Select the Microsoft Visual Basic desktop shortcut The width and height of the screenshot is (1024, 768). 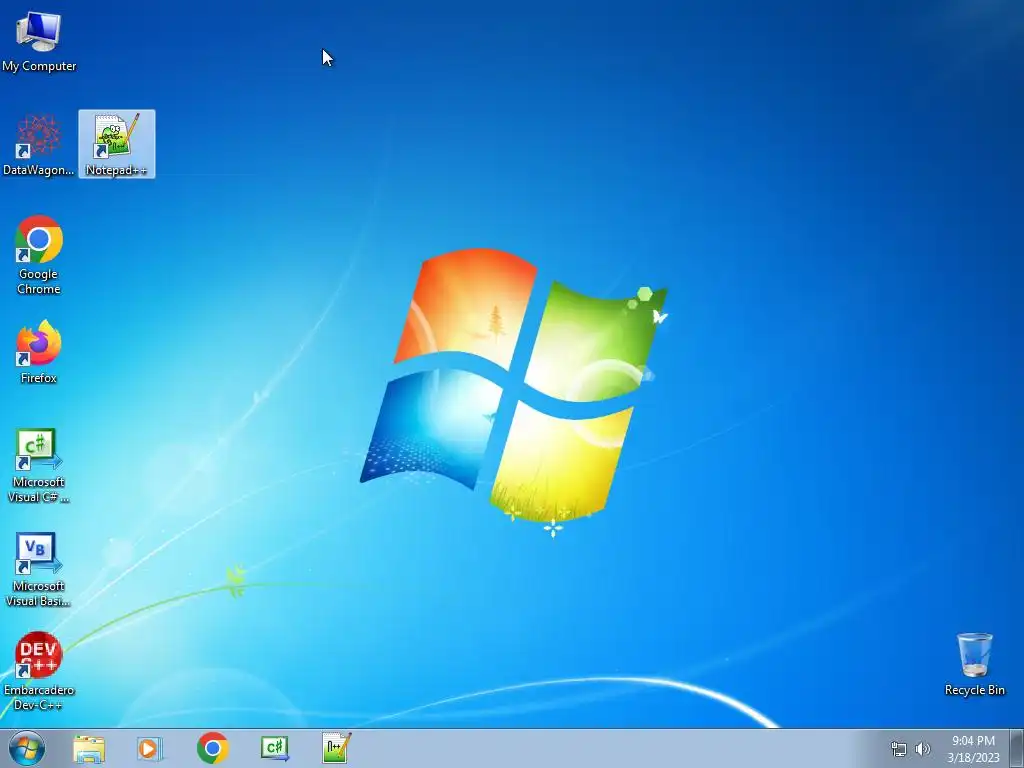39,570
